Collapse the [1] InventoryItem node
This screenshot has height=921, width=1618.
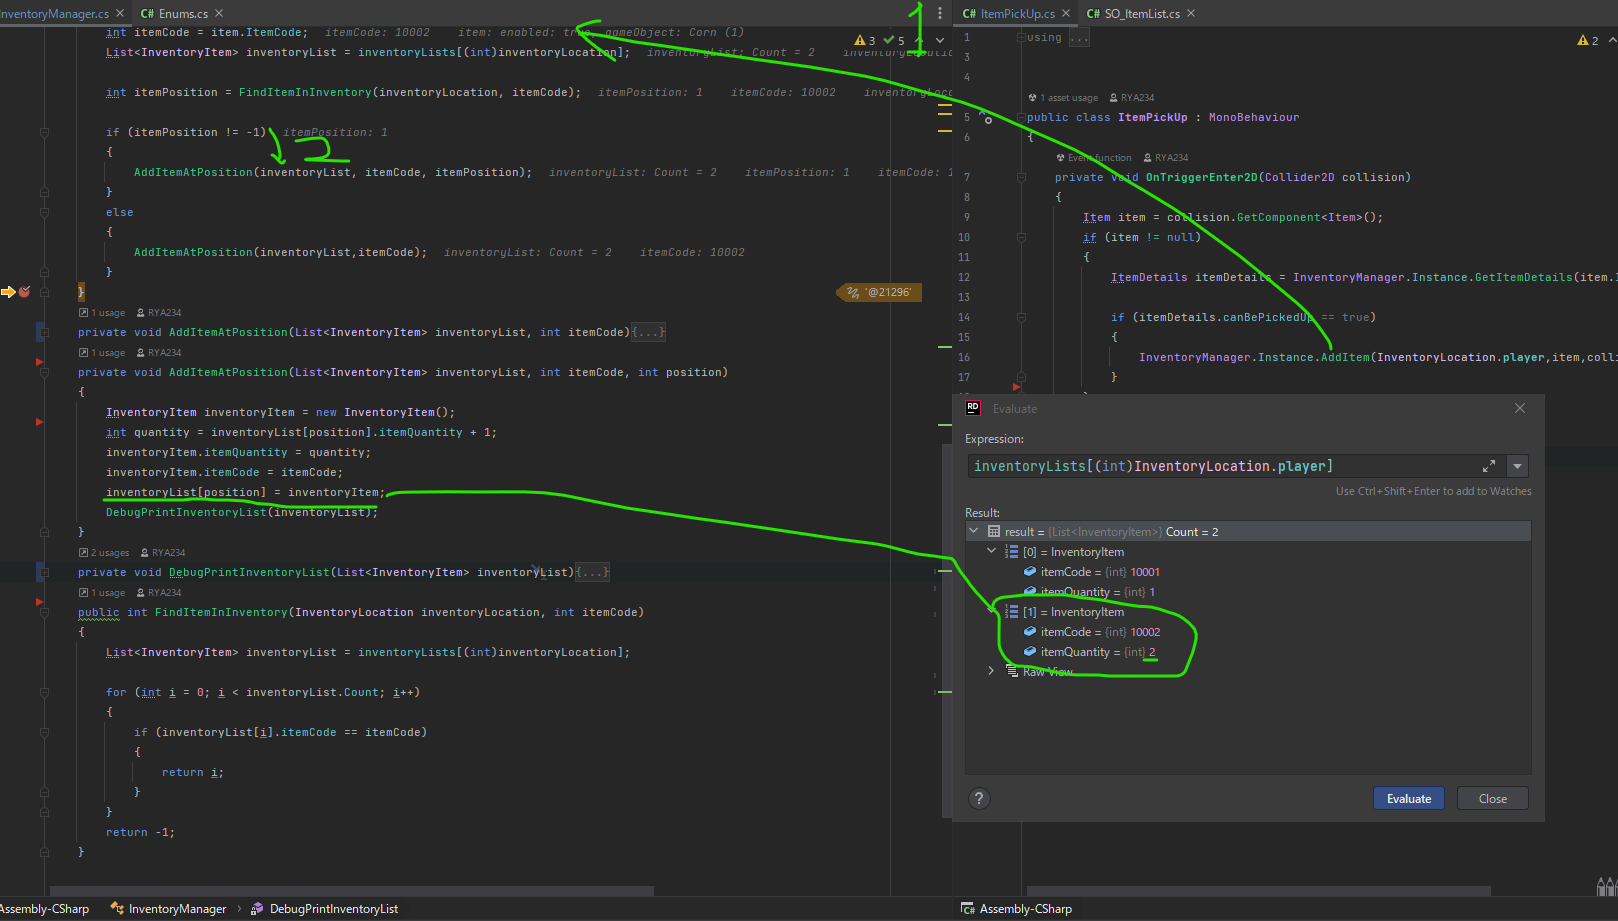coord(992,612)
